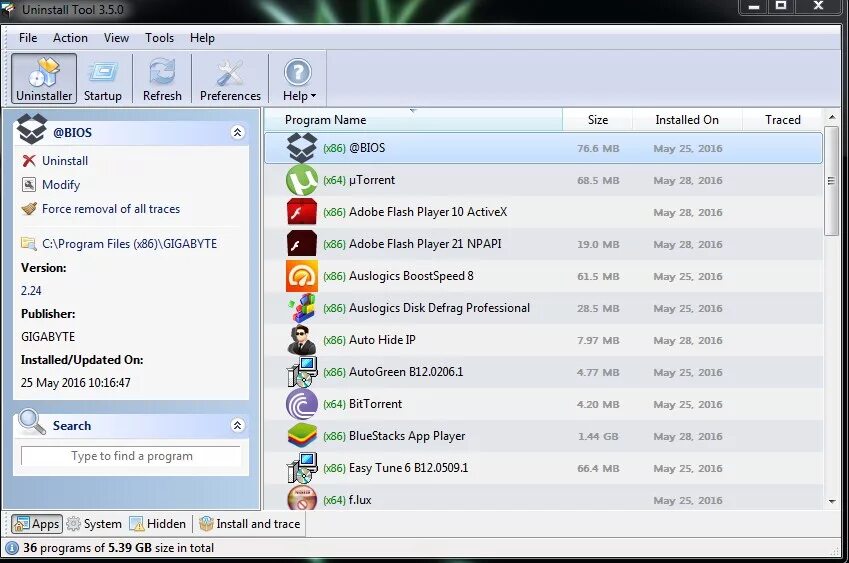Click the 76.6 MB size value
The width and height of the screenshot is (849, 563).
pos(598,148)
